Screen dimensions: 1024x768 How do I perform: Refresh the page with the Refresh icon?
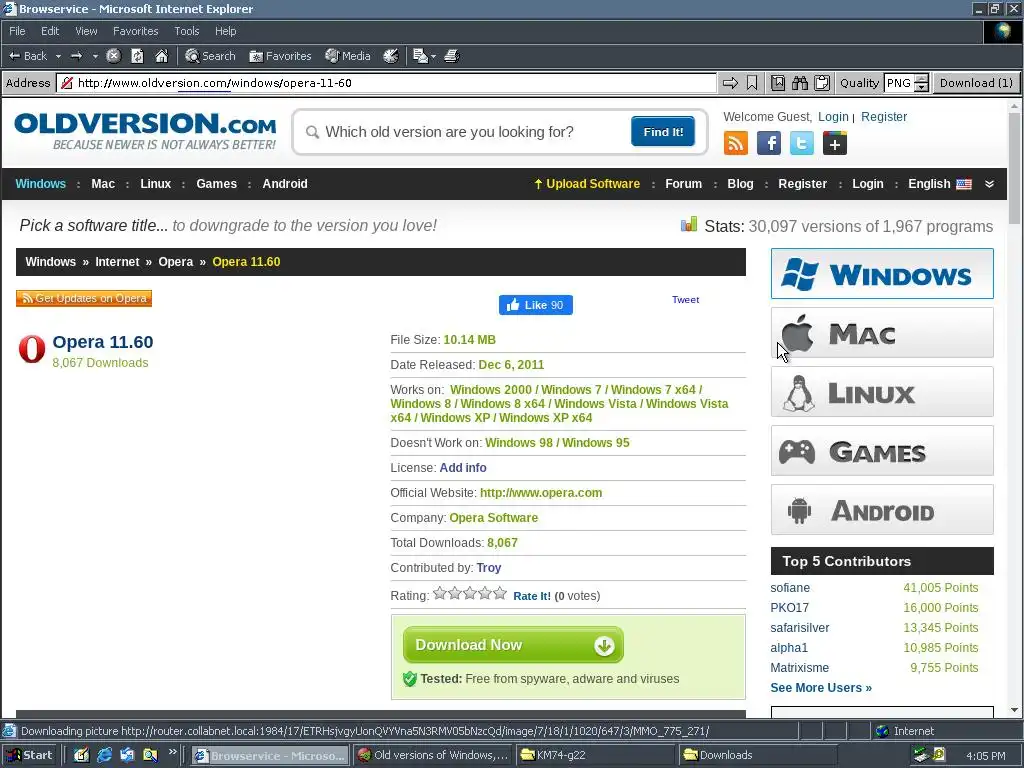point(137,56)
